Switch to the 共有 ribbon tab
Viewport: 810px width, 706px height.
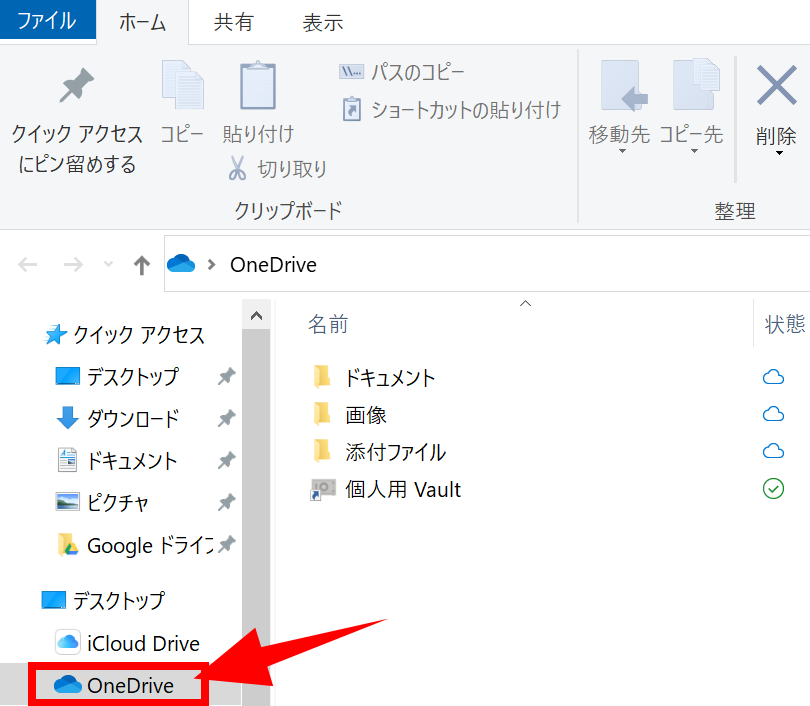point(233,22)
